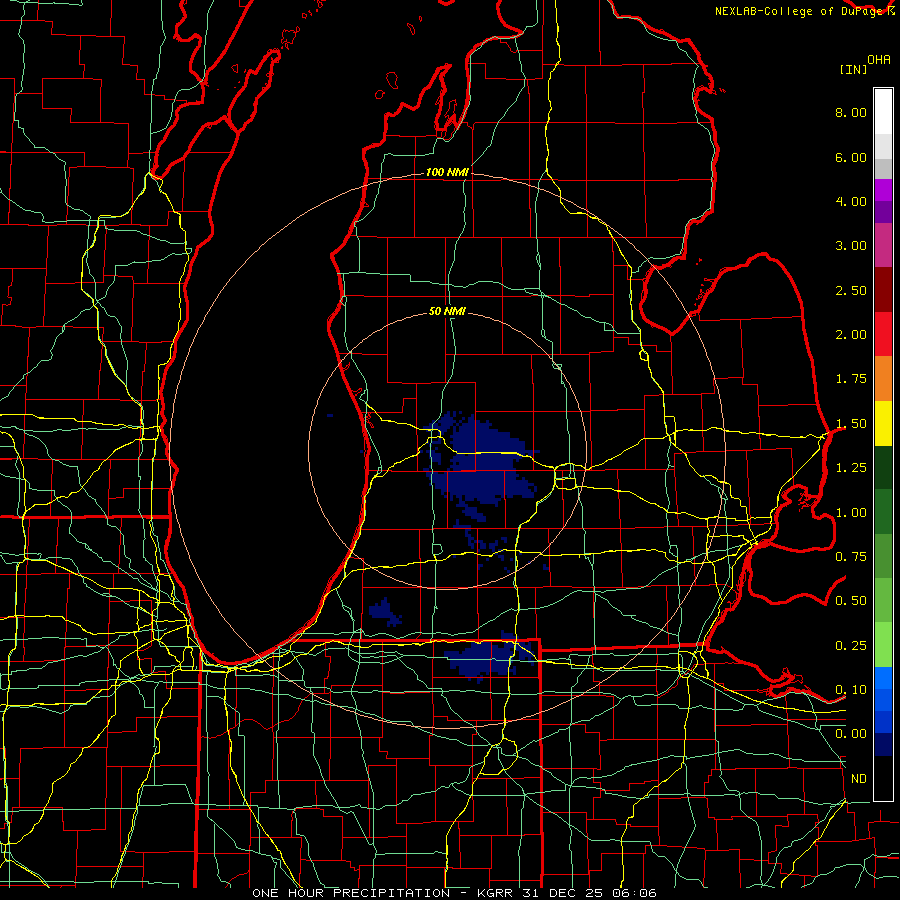Click the 2.50 legend value
900x900 pixels.
coord(851,290)
